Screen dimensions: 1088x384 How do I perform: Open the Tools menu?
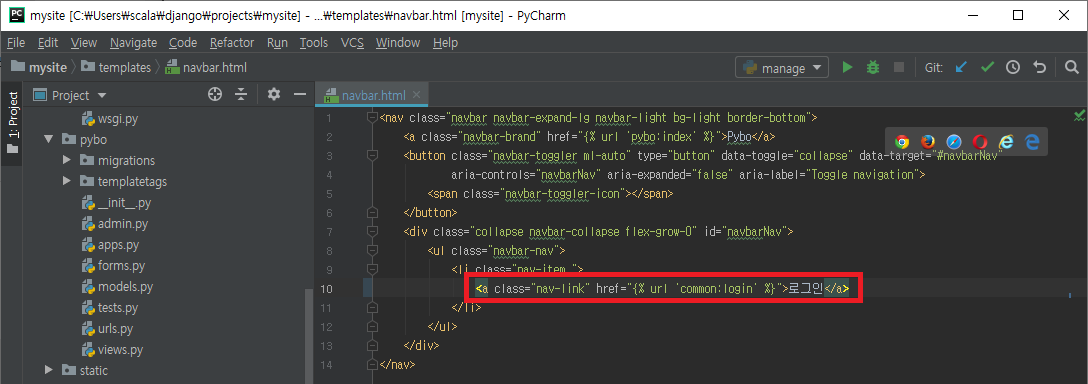[314, 43]
